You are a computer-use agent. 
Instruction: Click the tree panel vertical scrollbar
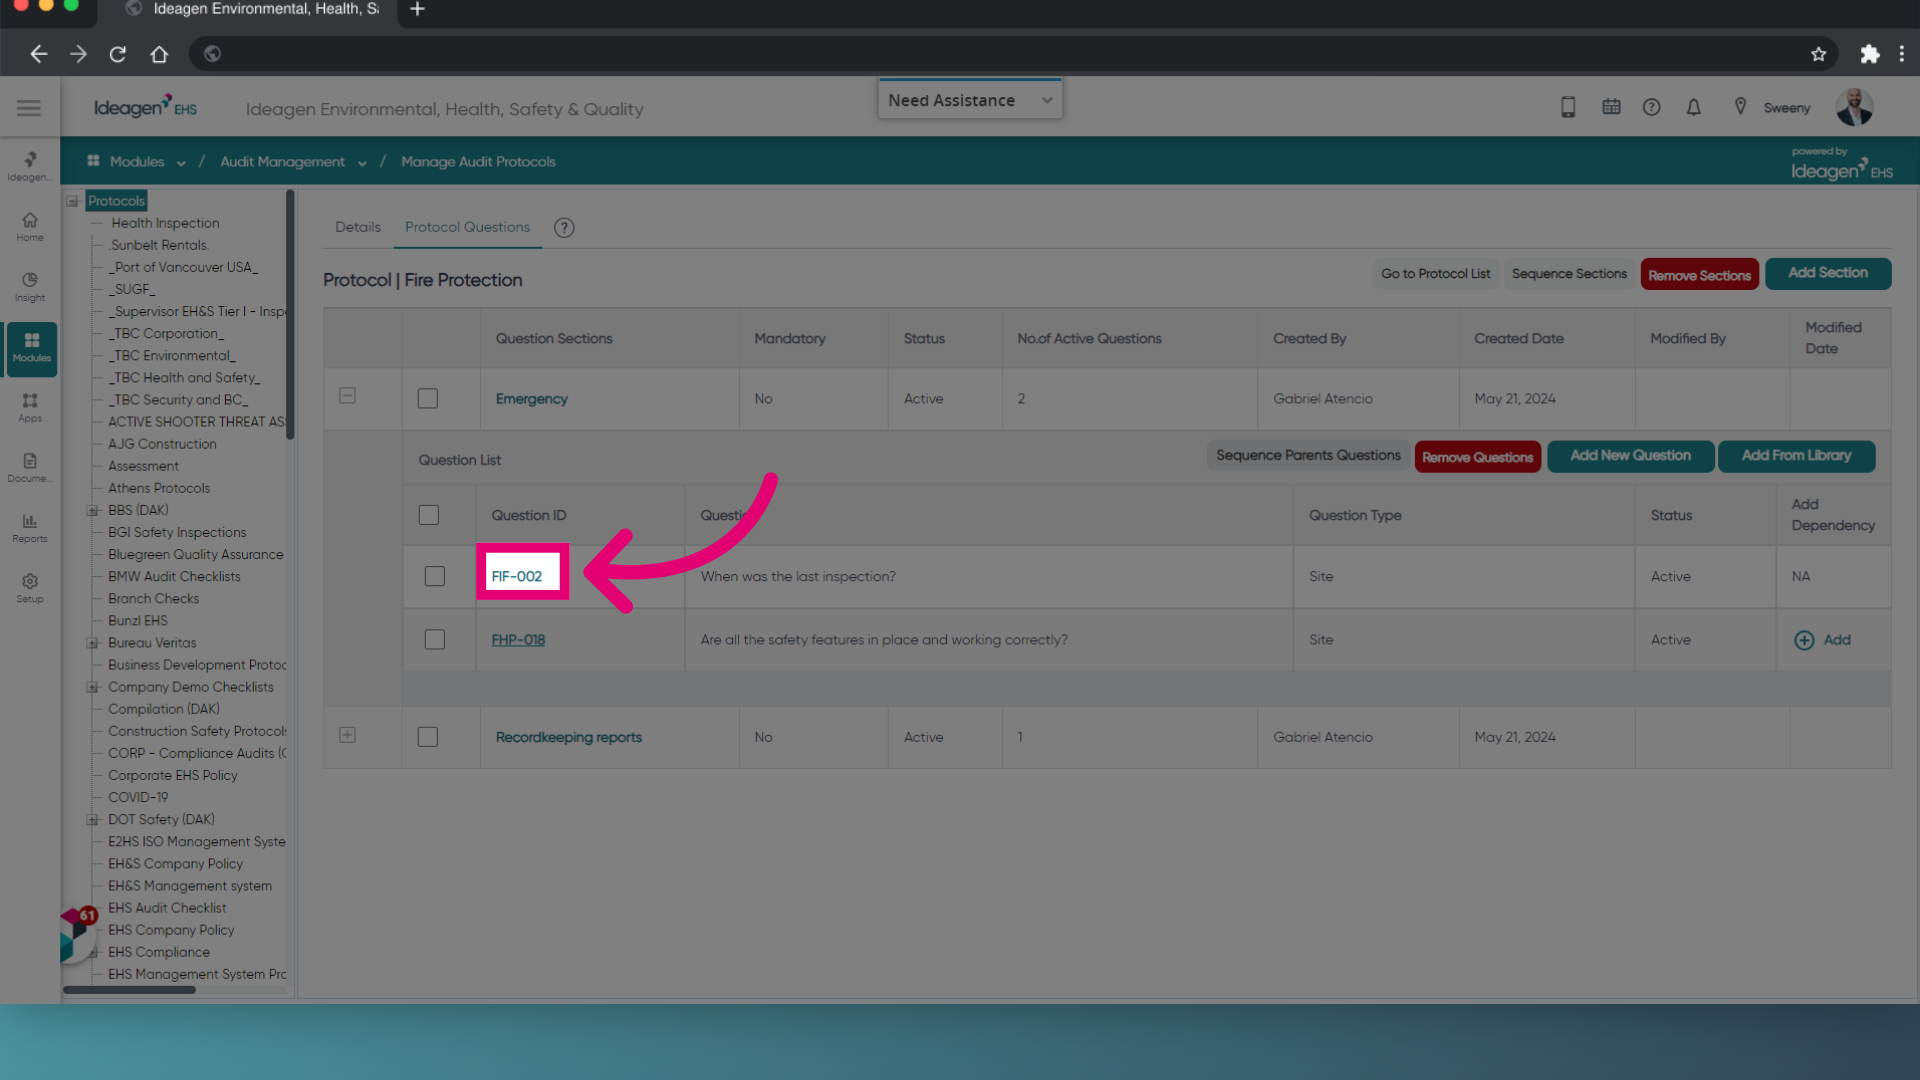[290, 314]
